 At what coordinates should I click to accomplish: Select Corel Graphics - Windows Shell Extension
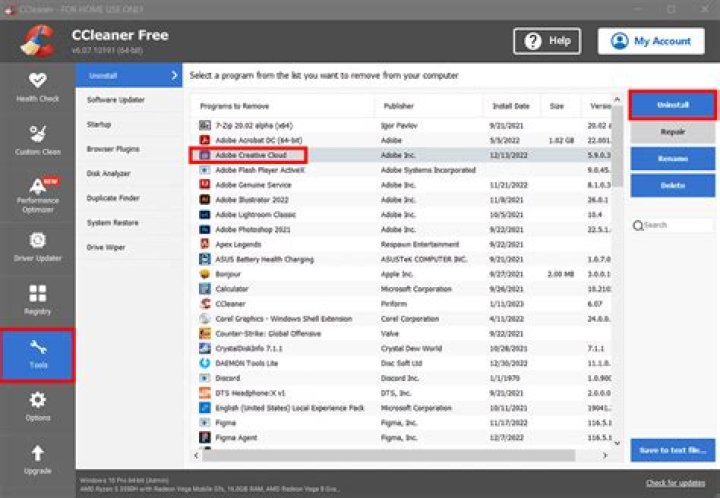[401, 319]
